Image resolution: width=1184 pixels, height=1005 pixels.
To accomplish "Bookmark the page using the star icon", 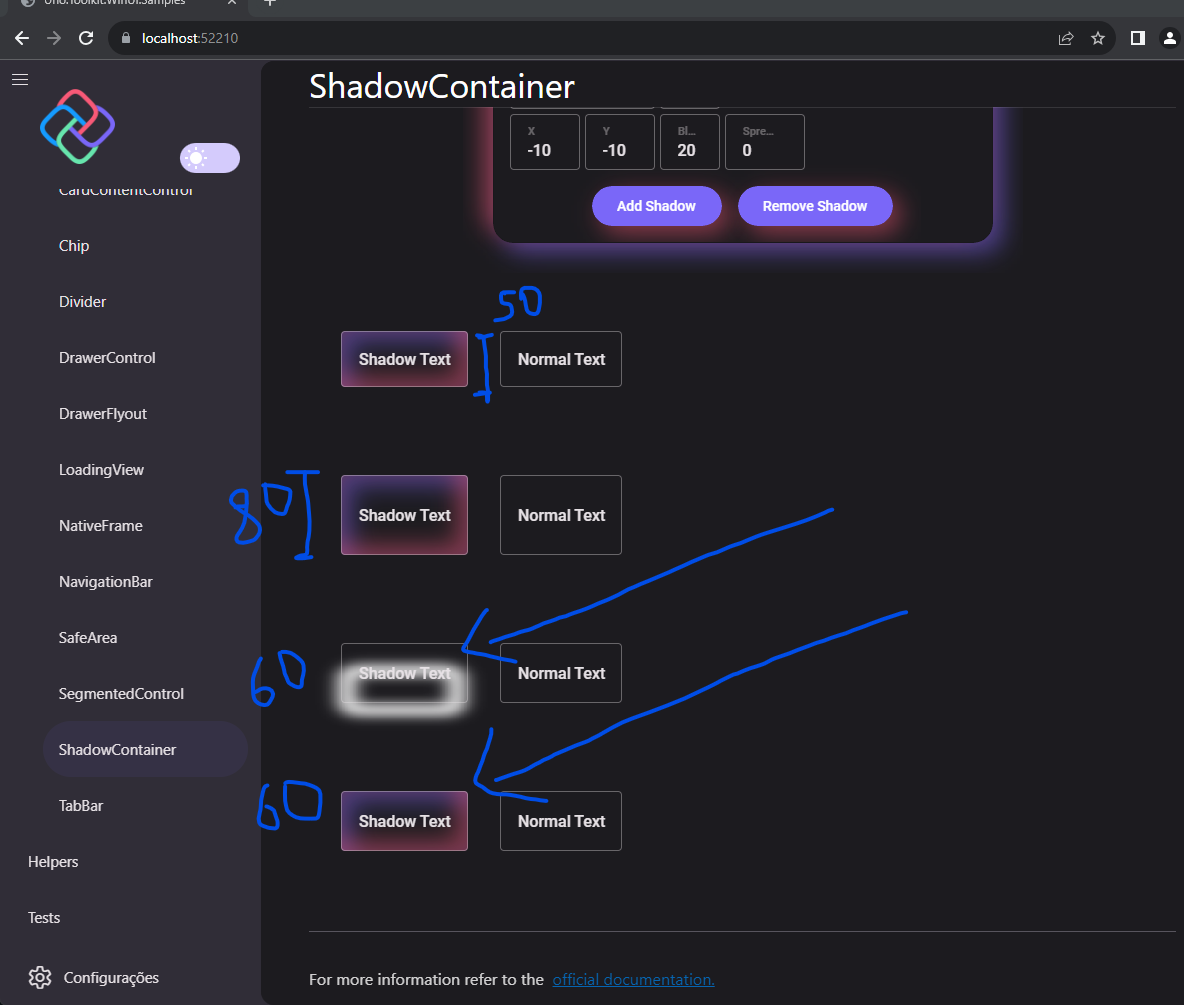I will [x=1098, y=38].
